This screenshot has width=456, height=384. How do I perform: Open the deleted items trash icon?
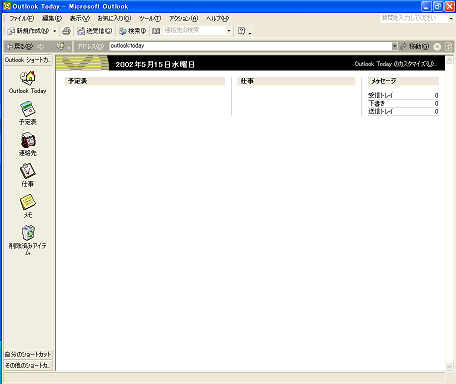pos(28,233)
